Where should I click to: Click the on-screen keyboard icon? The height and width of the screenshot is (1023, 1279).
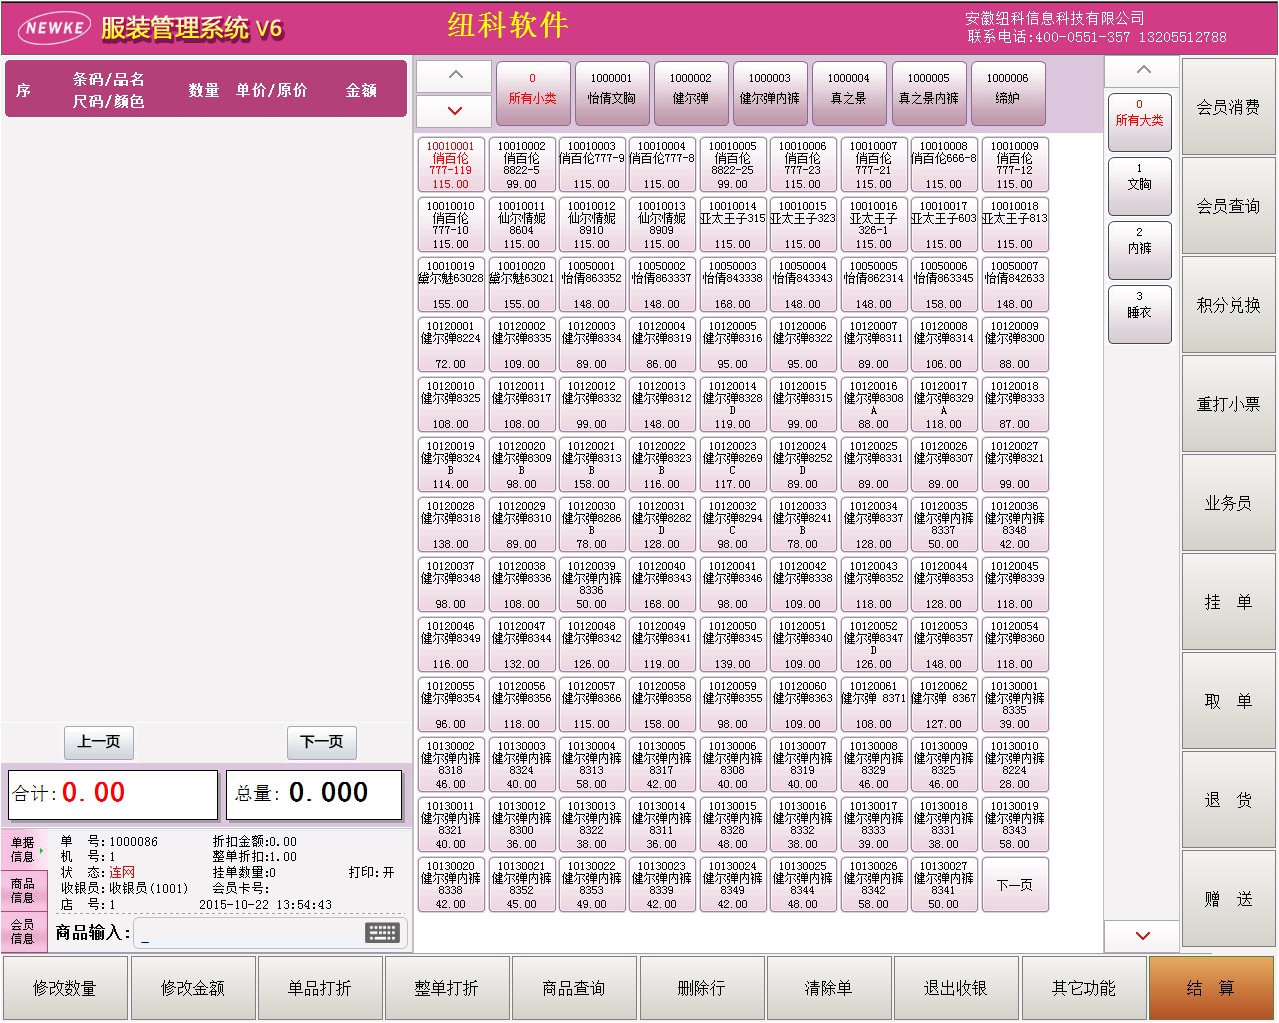[382, 933]
